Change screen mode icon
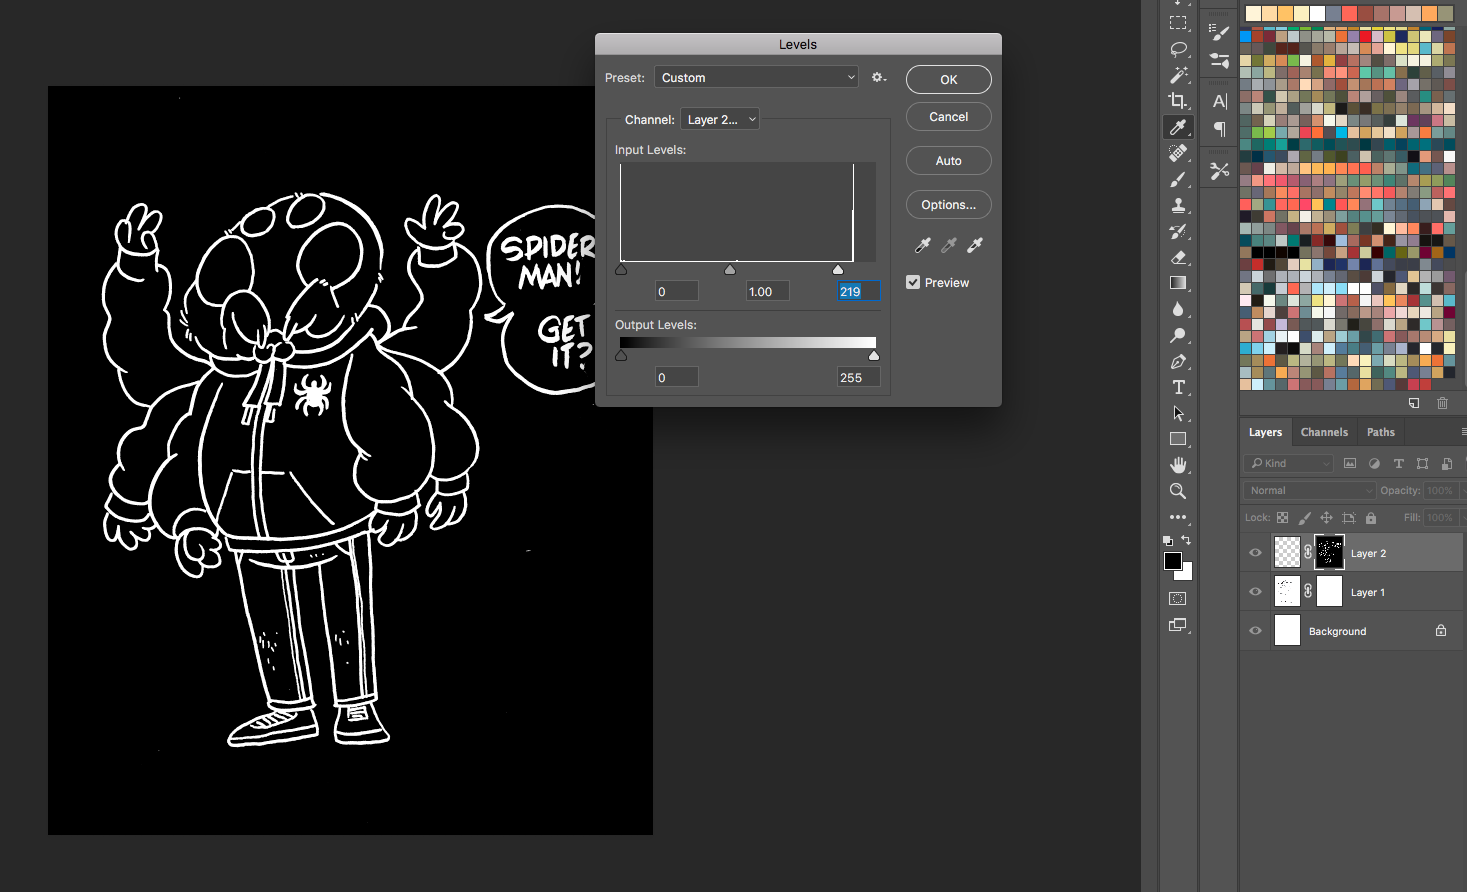Image resolution: width=1467 pixels, height=892 pixels. (1178, 625)
